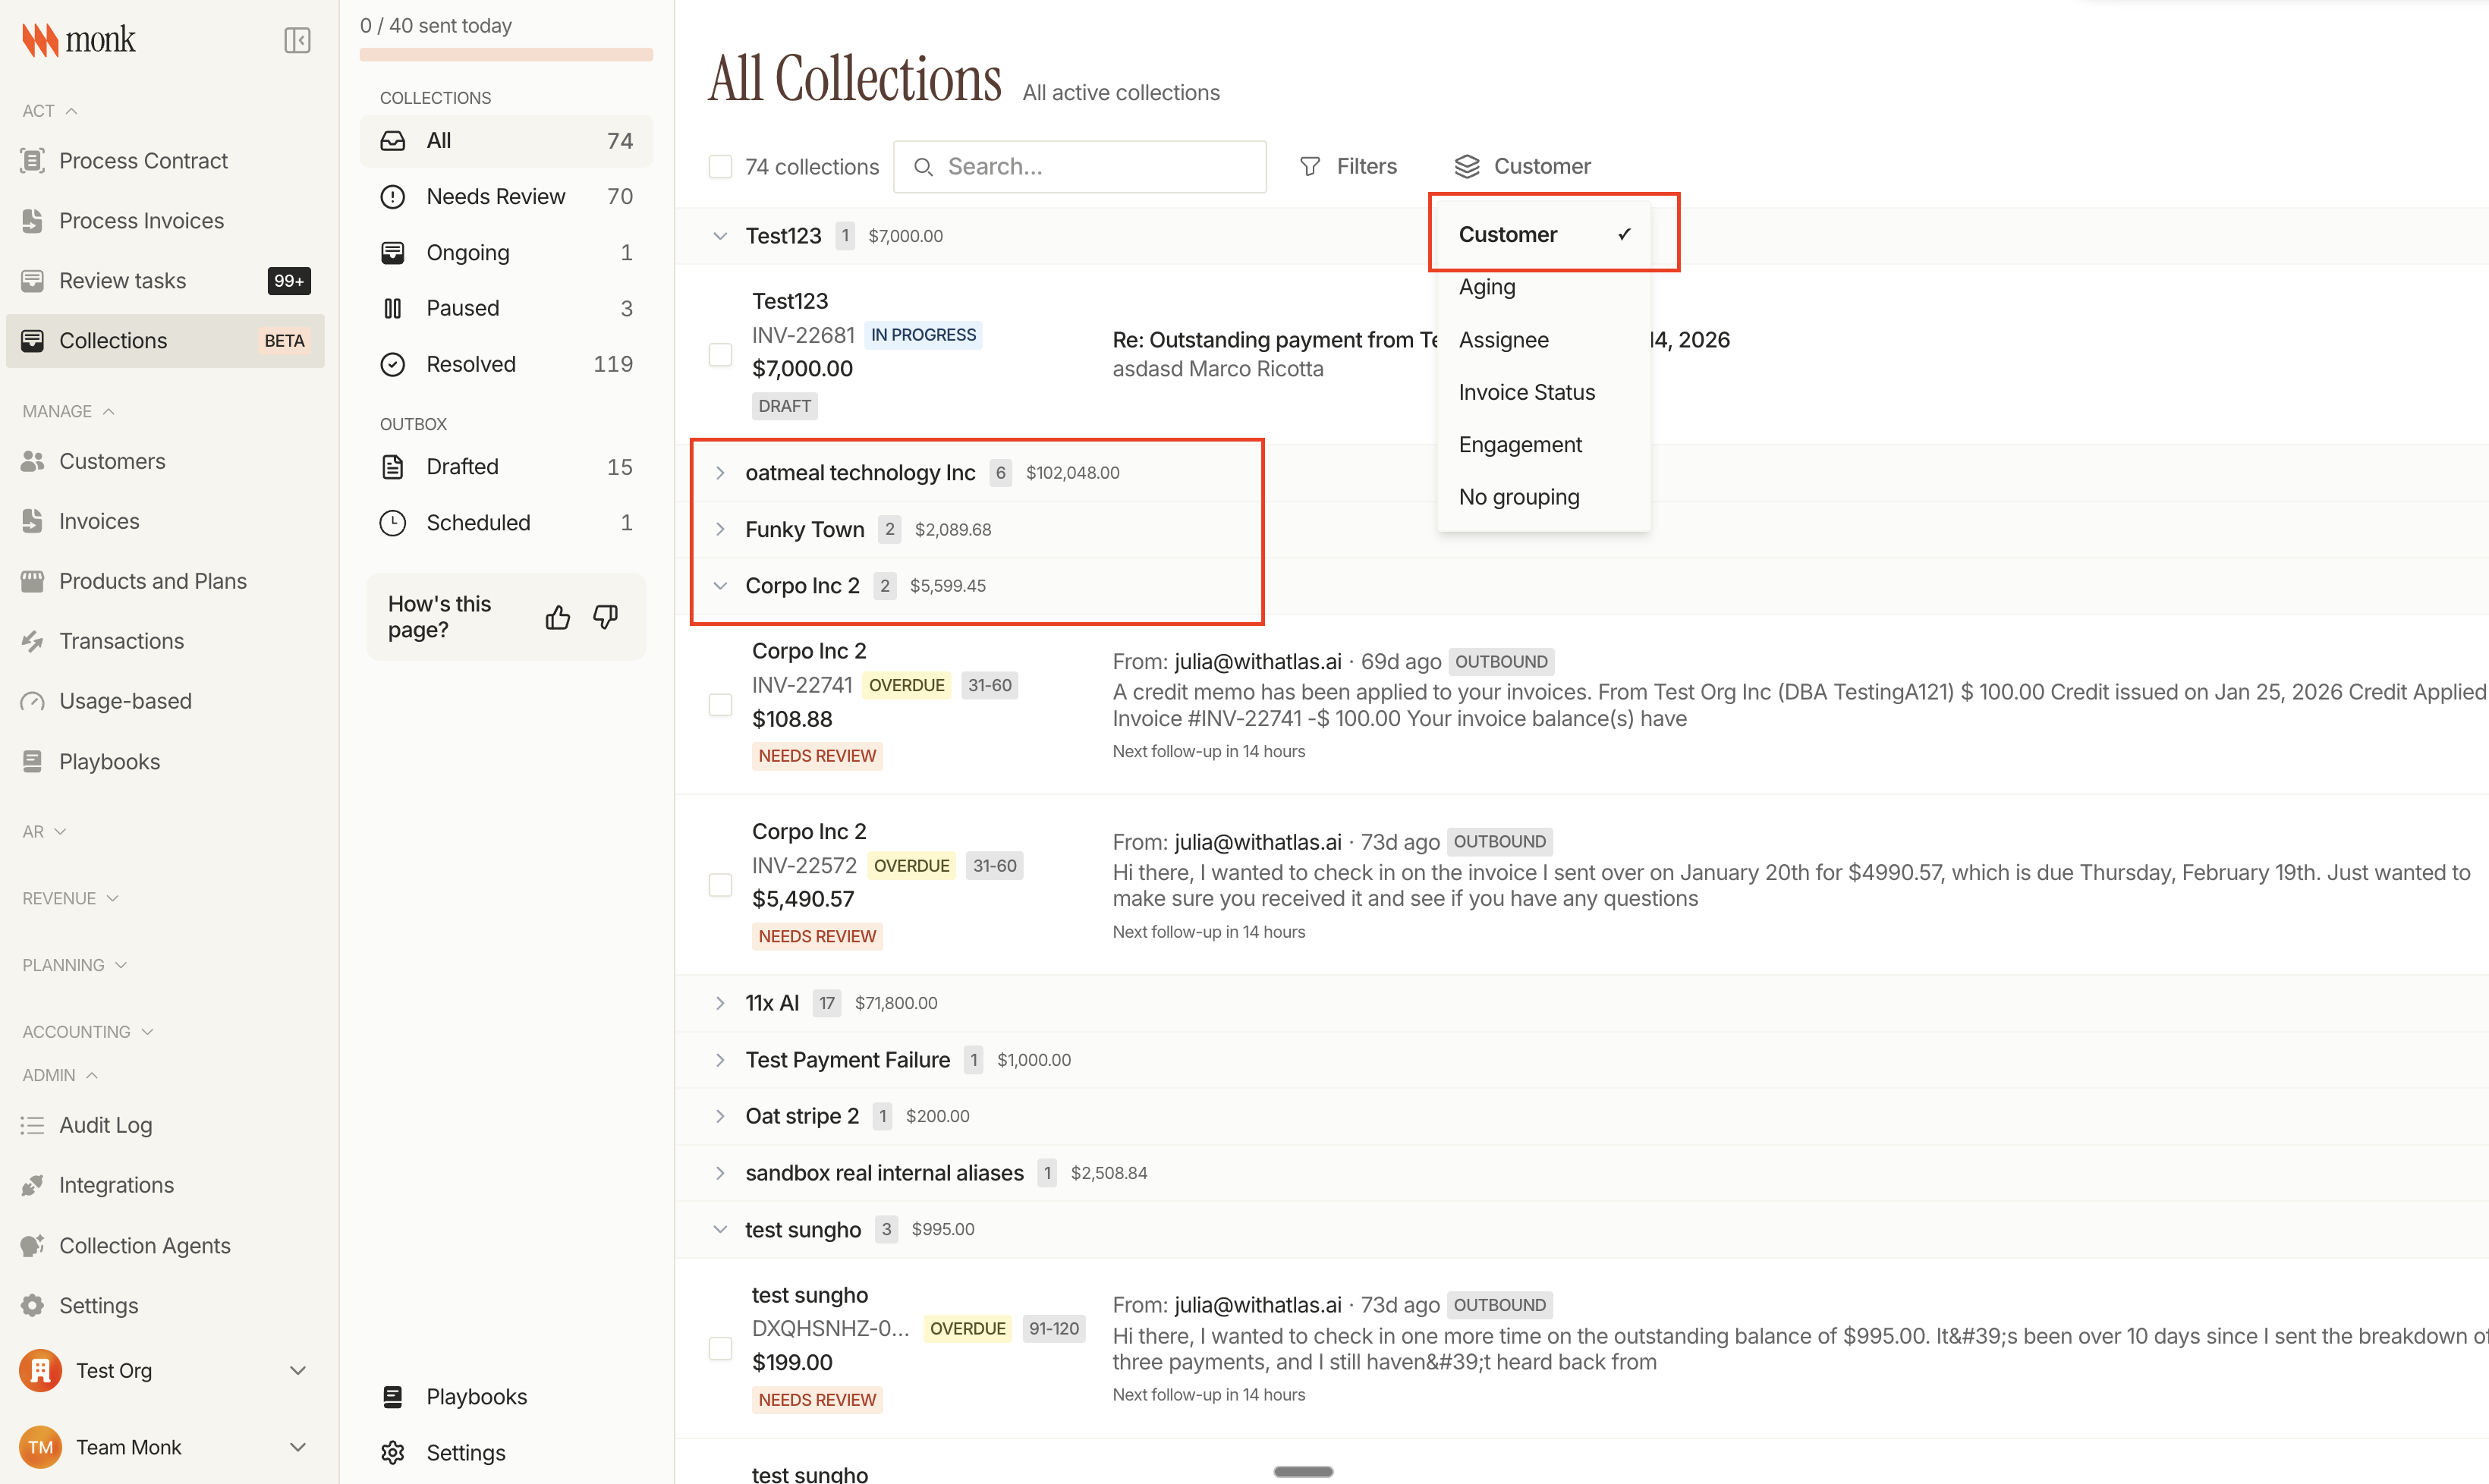The width and height of the screenshot is (2489, 1484).
Task: Click the sent today progress bar
Action: (x=506, y=54)
